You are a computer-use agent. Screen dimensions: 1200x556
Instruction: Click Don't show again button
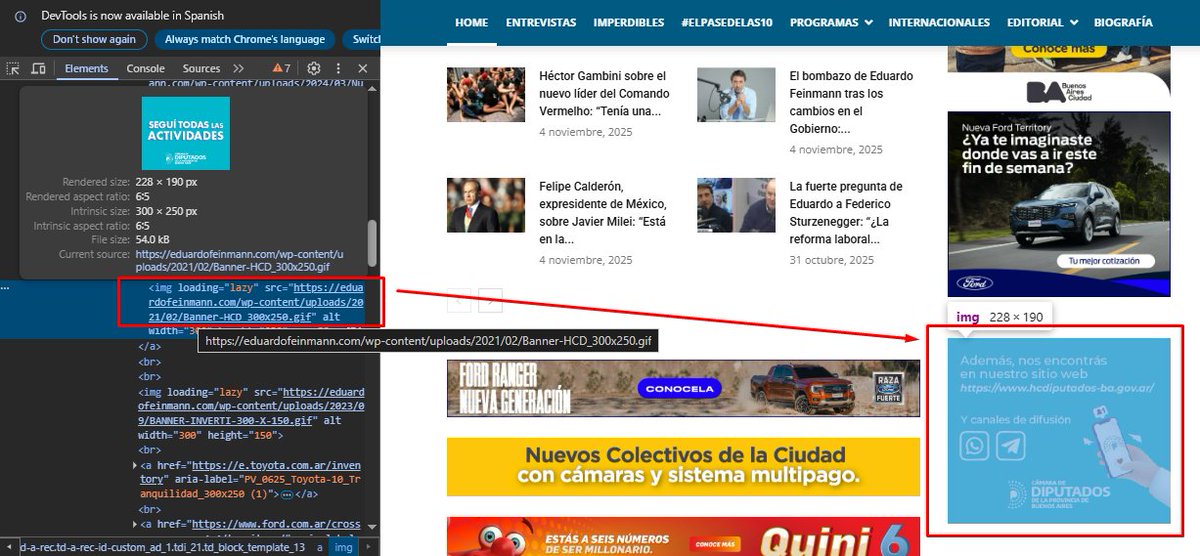pos(94,39)
